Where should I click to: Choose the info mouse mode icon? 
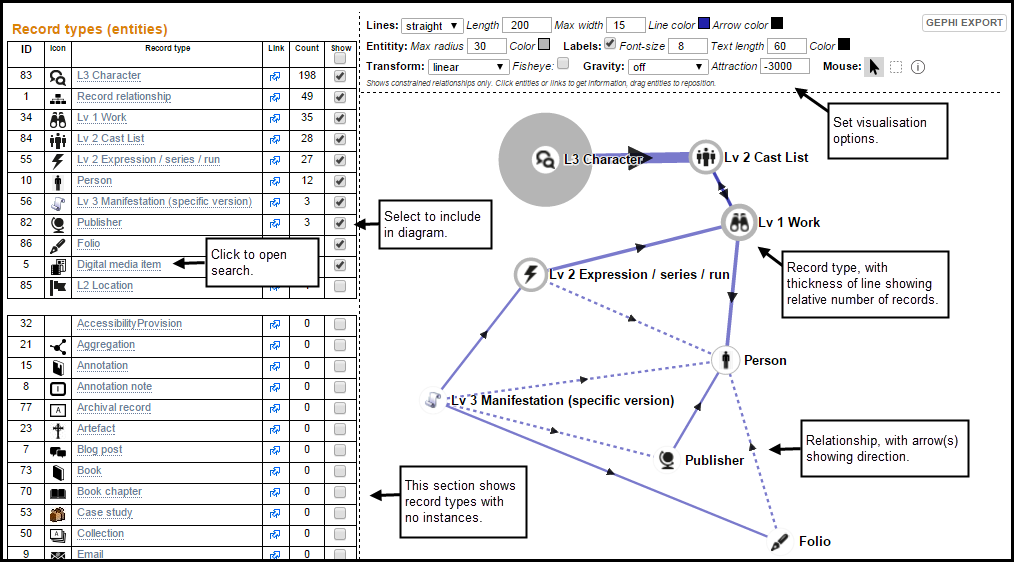coord(918,67)
